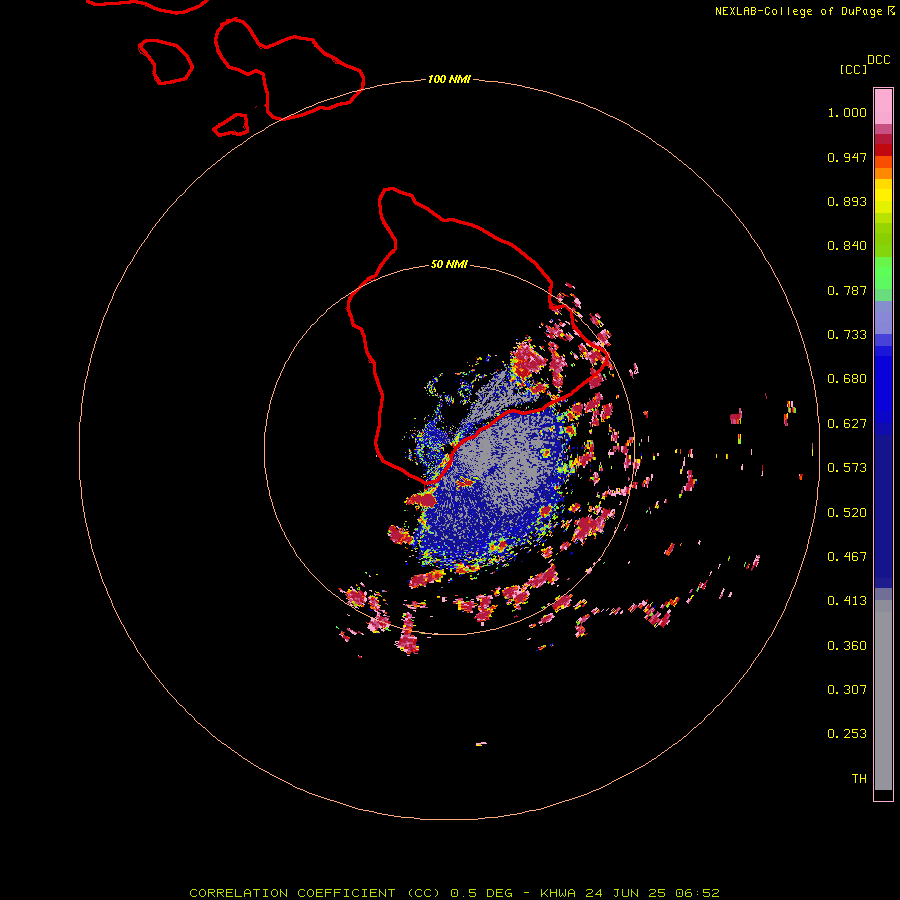
Task: Click the 0.413 color scale value
Action: pos(847,601)
